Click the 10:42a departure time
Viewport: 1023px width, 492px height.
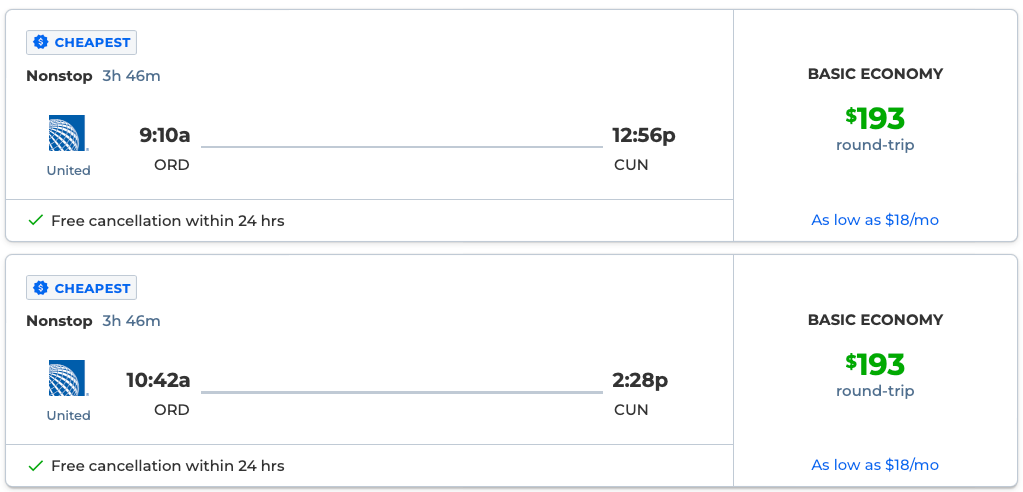click(158, 380)
